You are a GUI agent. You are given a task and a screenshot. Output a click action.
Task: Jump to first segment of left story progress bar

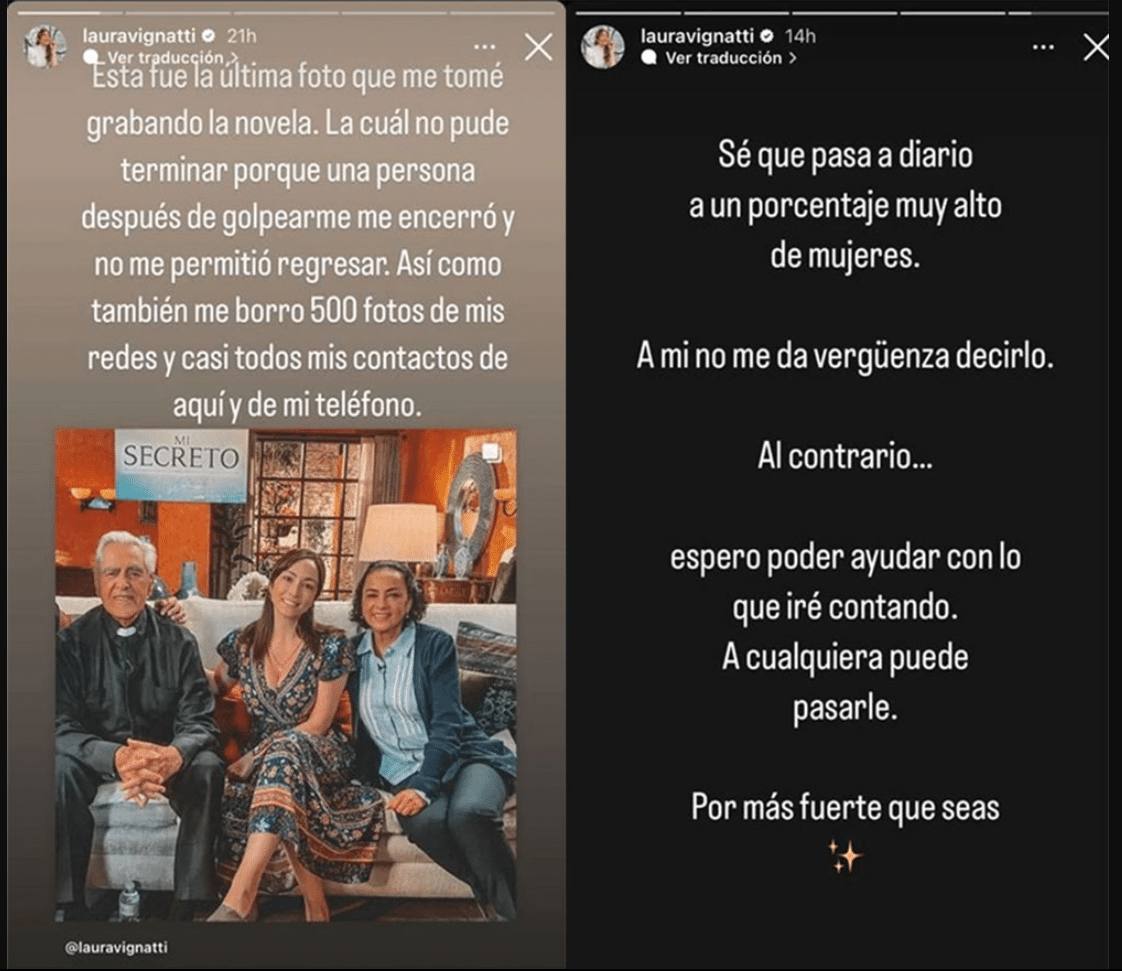point(70,12)
